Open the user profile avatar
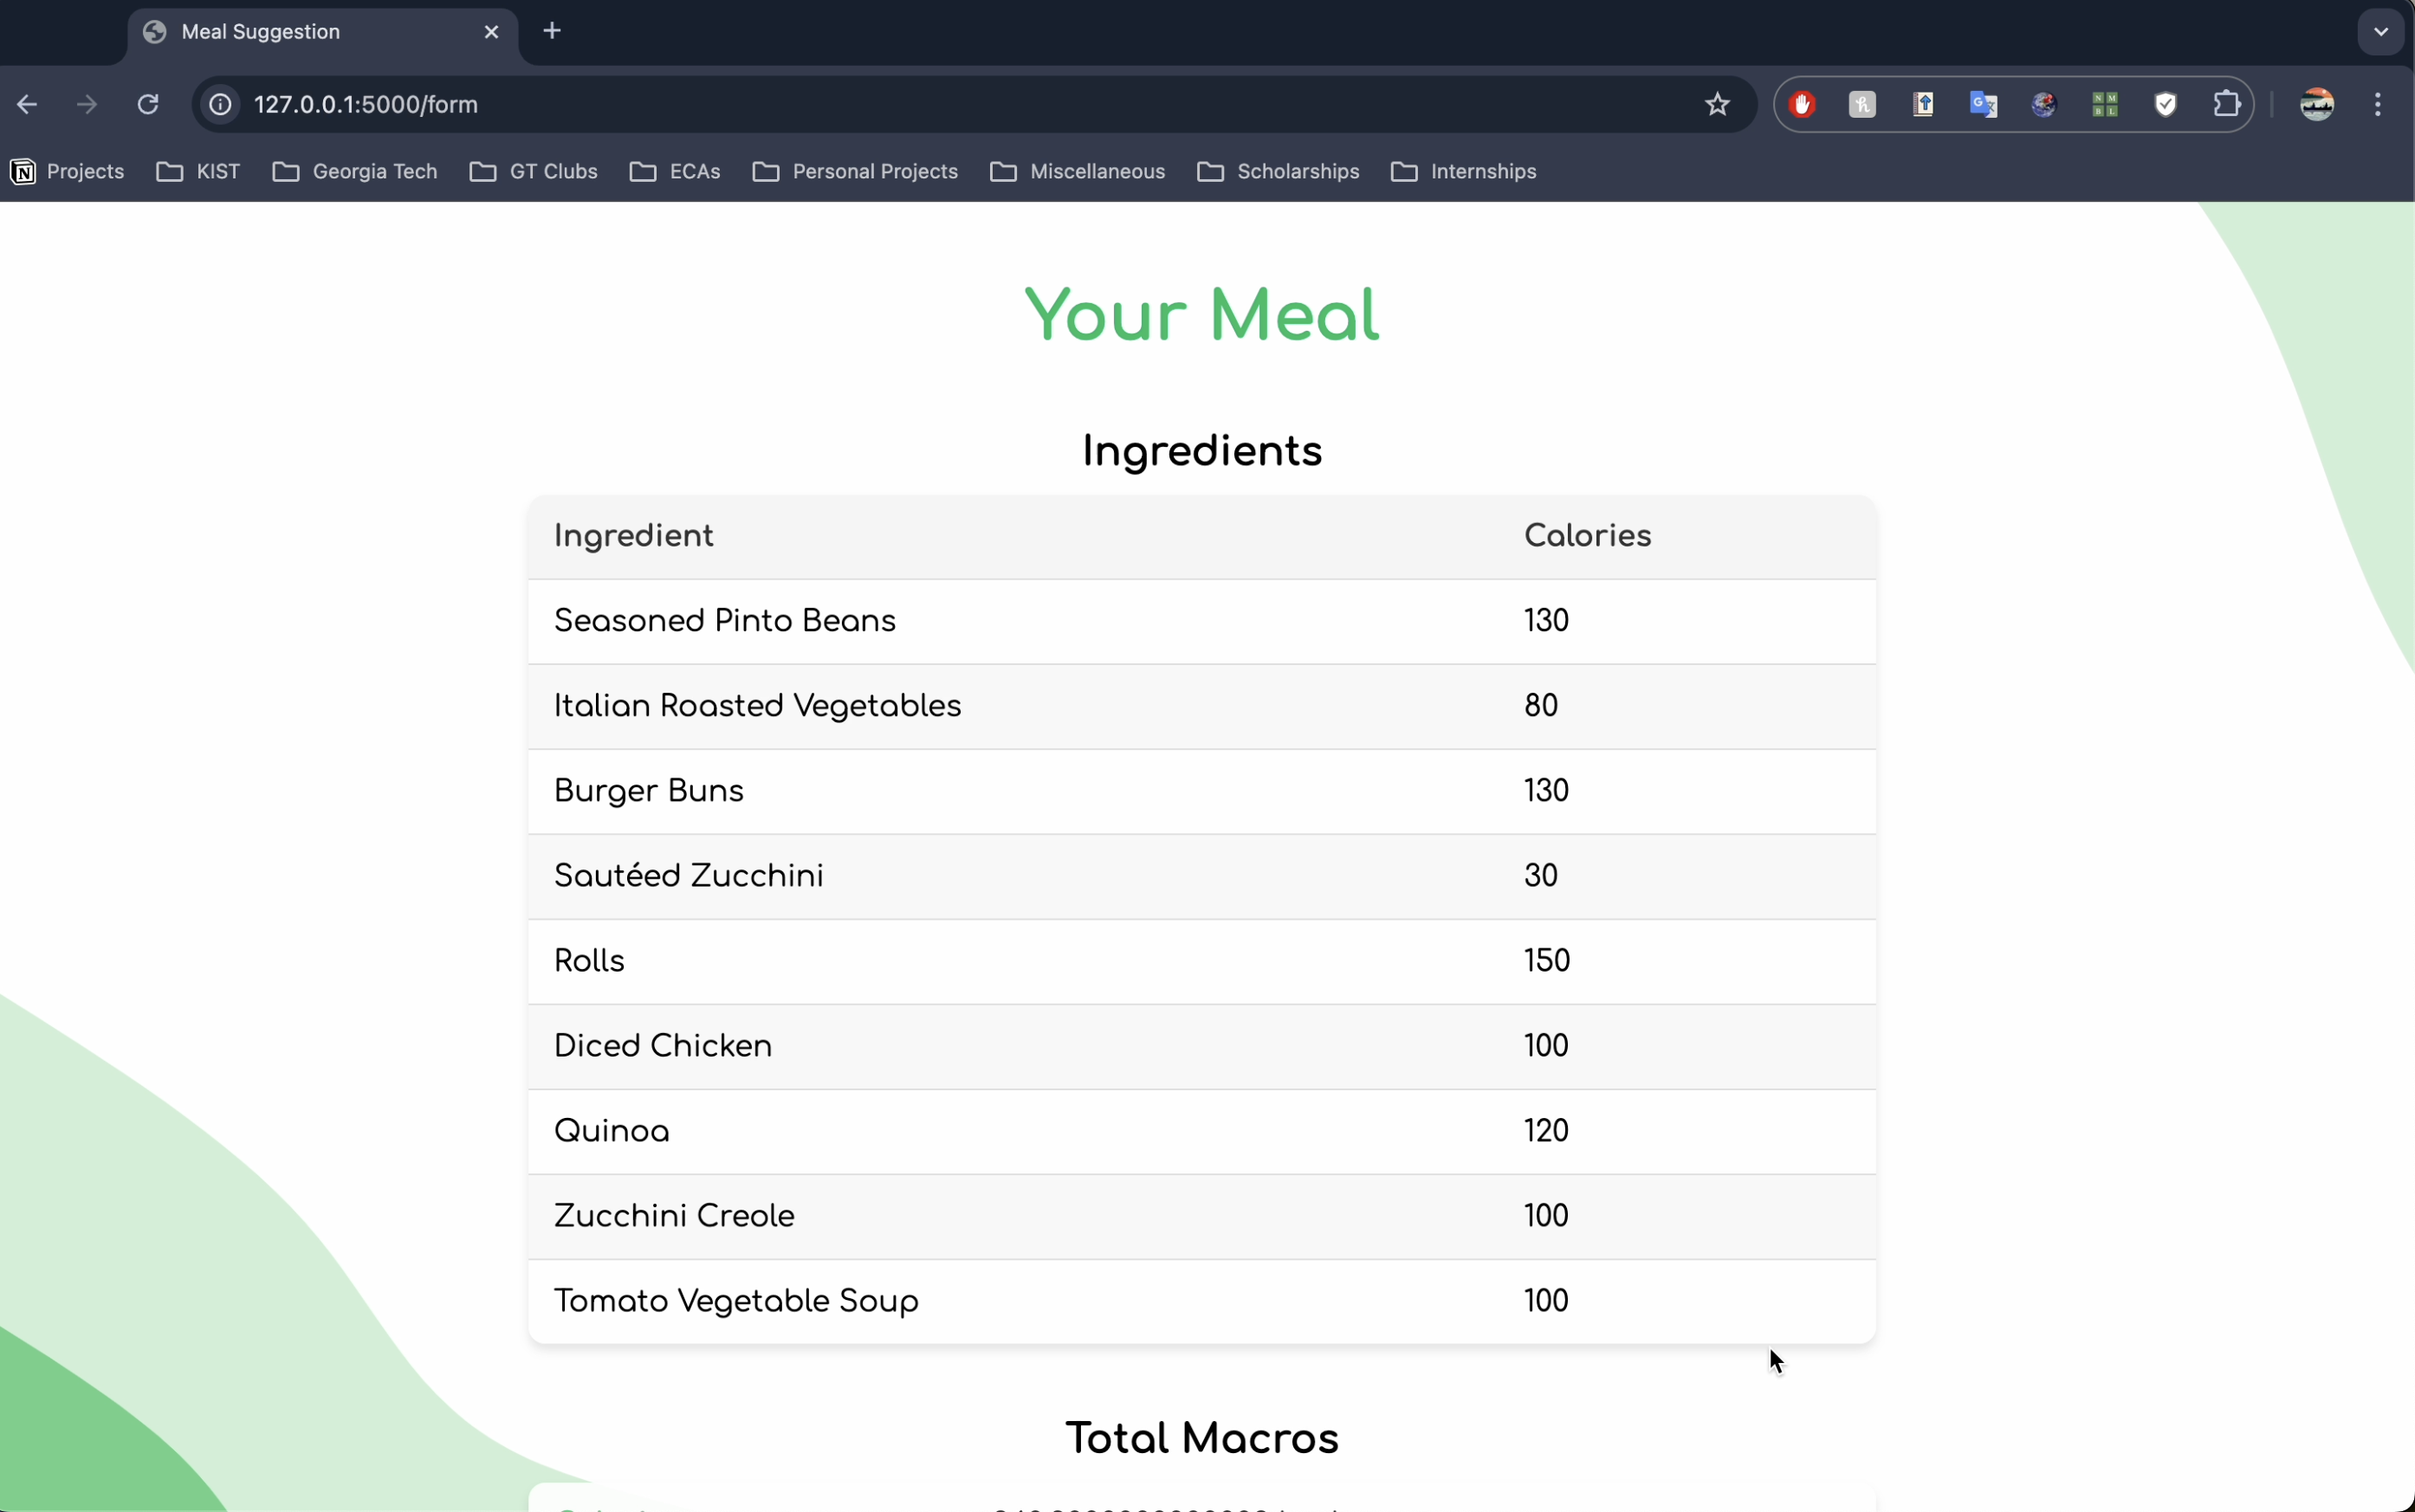Image resolution: width=2415 pixels, height=1512 pixels. [2317, 104]
